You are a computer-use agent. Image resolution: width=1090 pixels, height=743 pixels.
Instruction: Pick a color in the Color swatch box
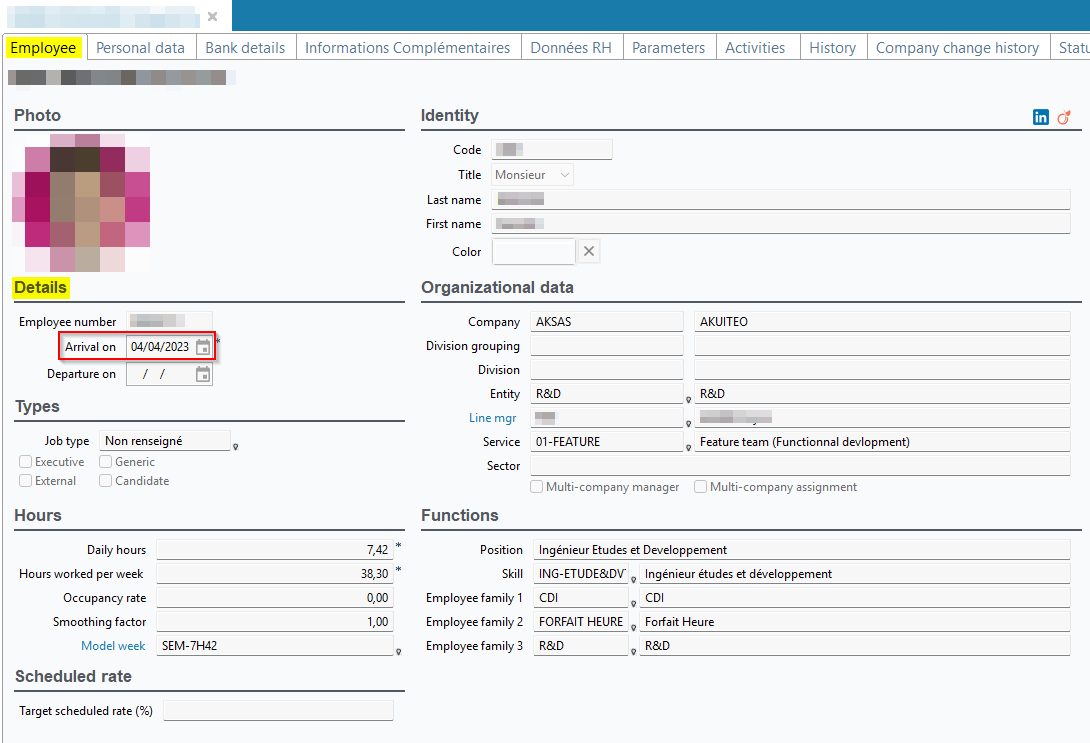(533, 252)
